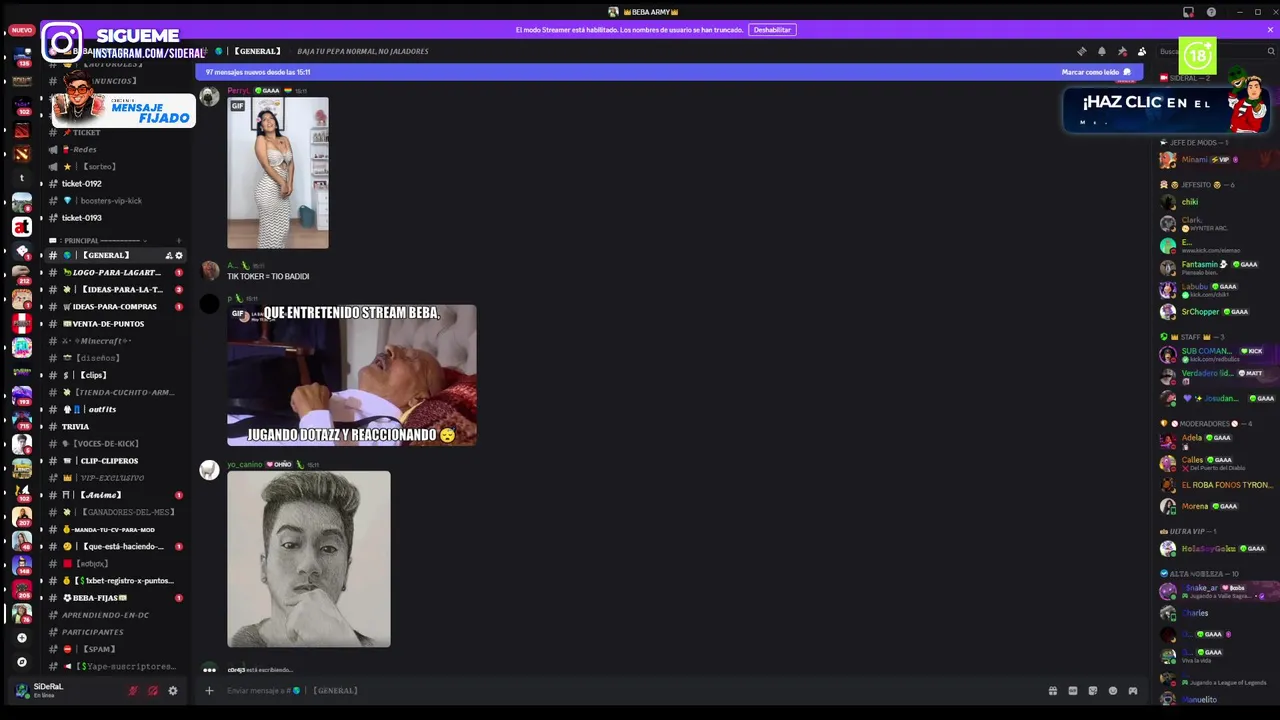
Task: Open server icon with 715 badge
Action: coord(22,419)
